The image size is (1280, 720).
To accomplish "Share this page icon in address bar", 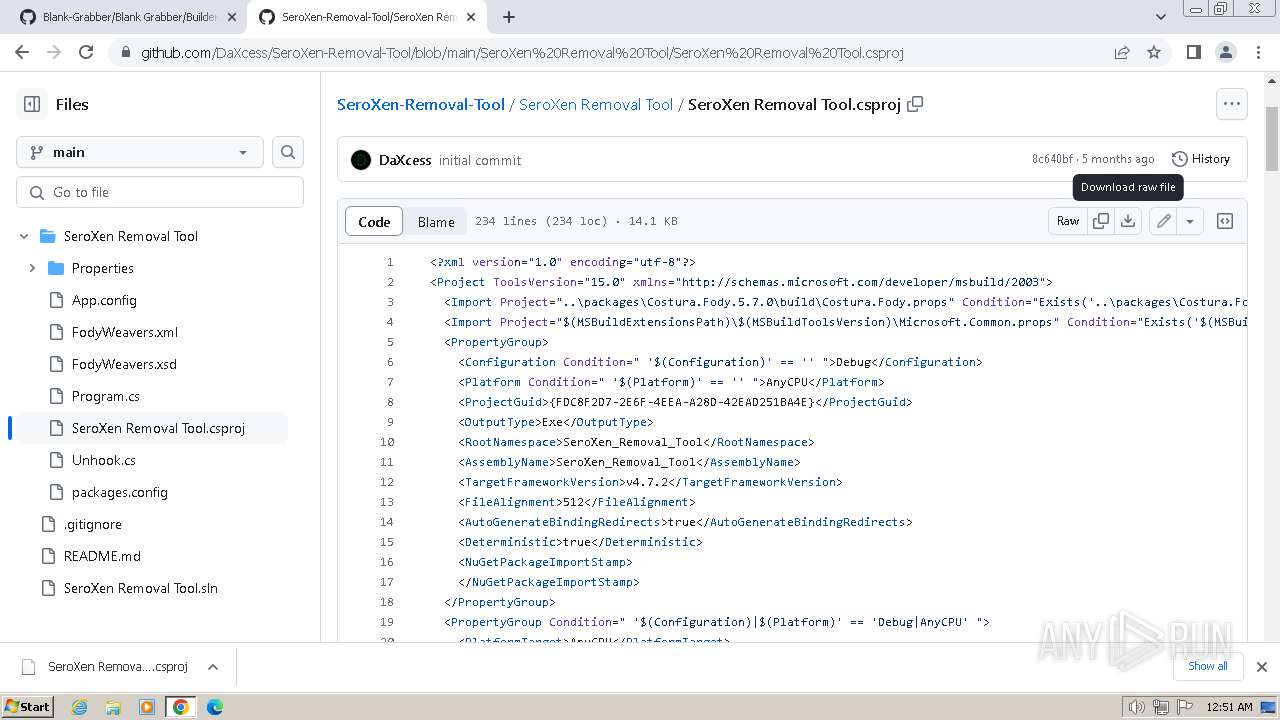I will [1122, 52].
